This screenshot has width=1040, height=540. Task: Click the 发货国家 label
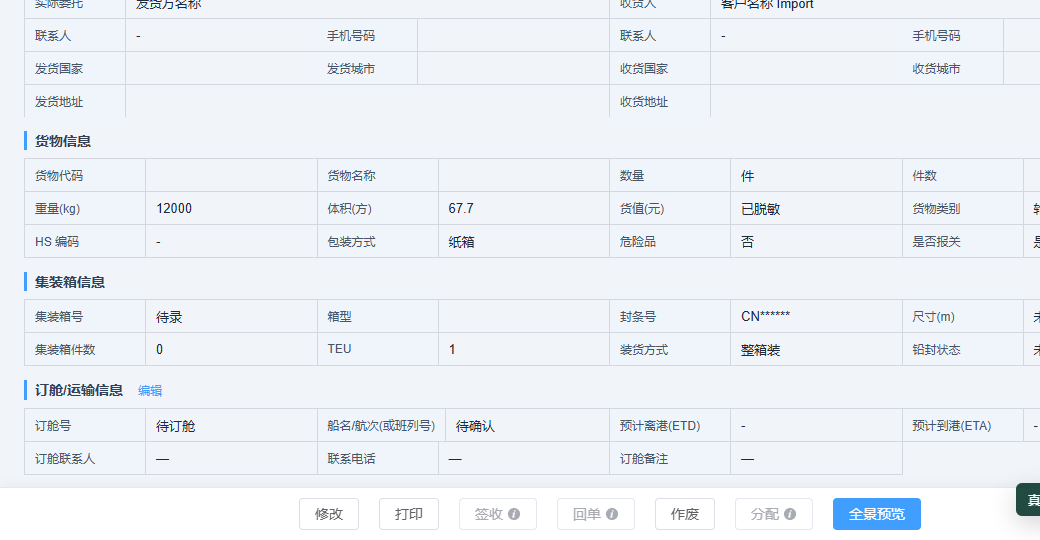point(59,69)
